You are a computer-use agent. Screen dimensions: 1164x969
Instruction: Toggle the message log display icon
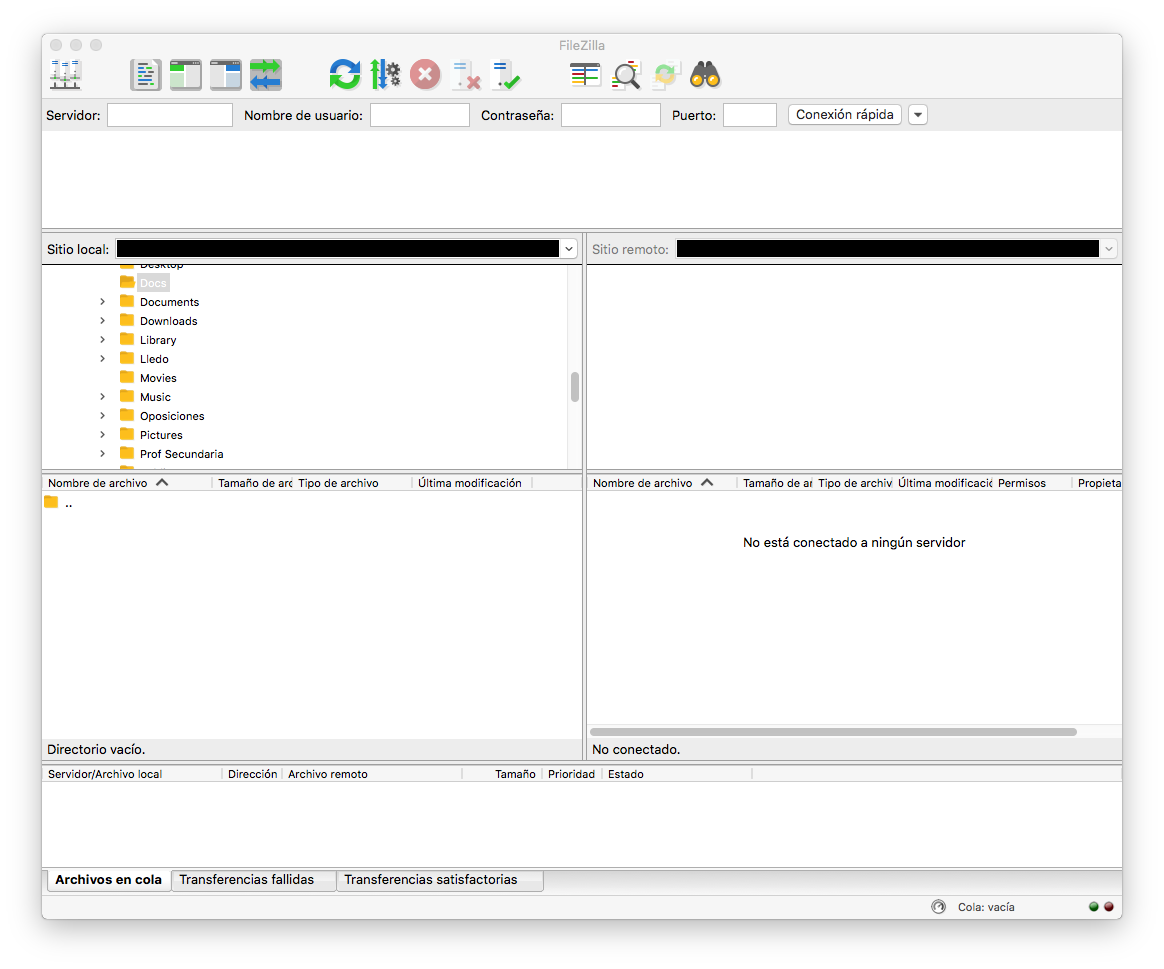click(146, 75)
